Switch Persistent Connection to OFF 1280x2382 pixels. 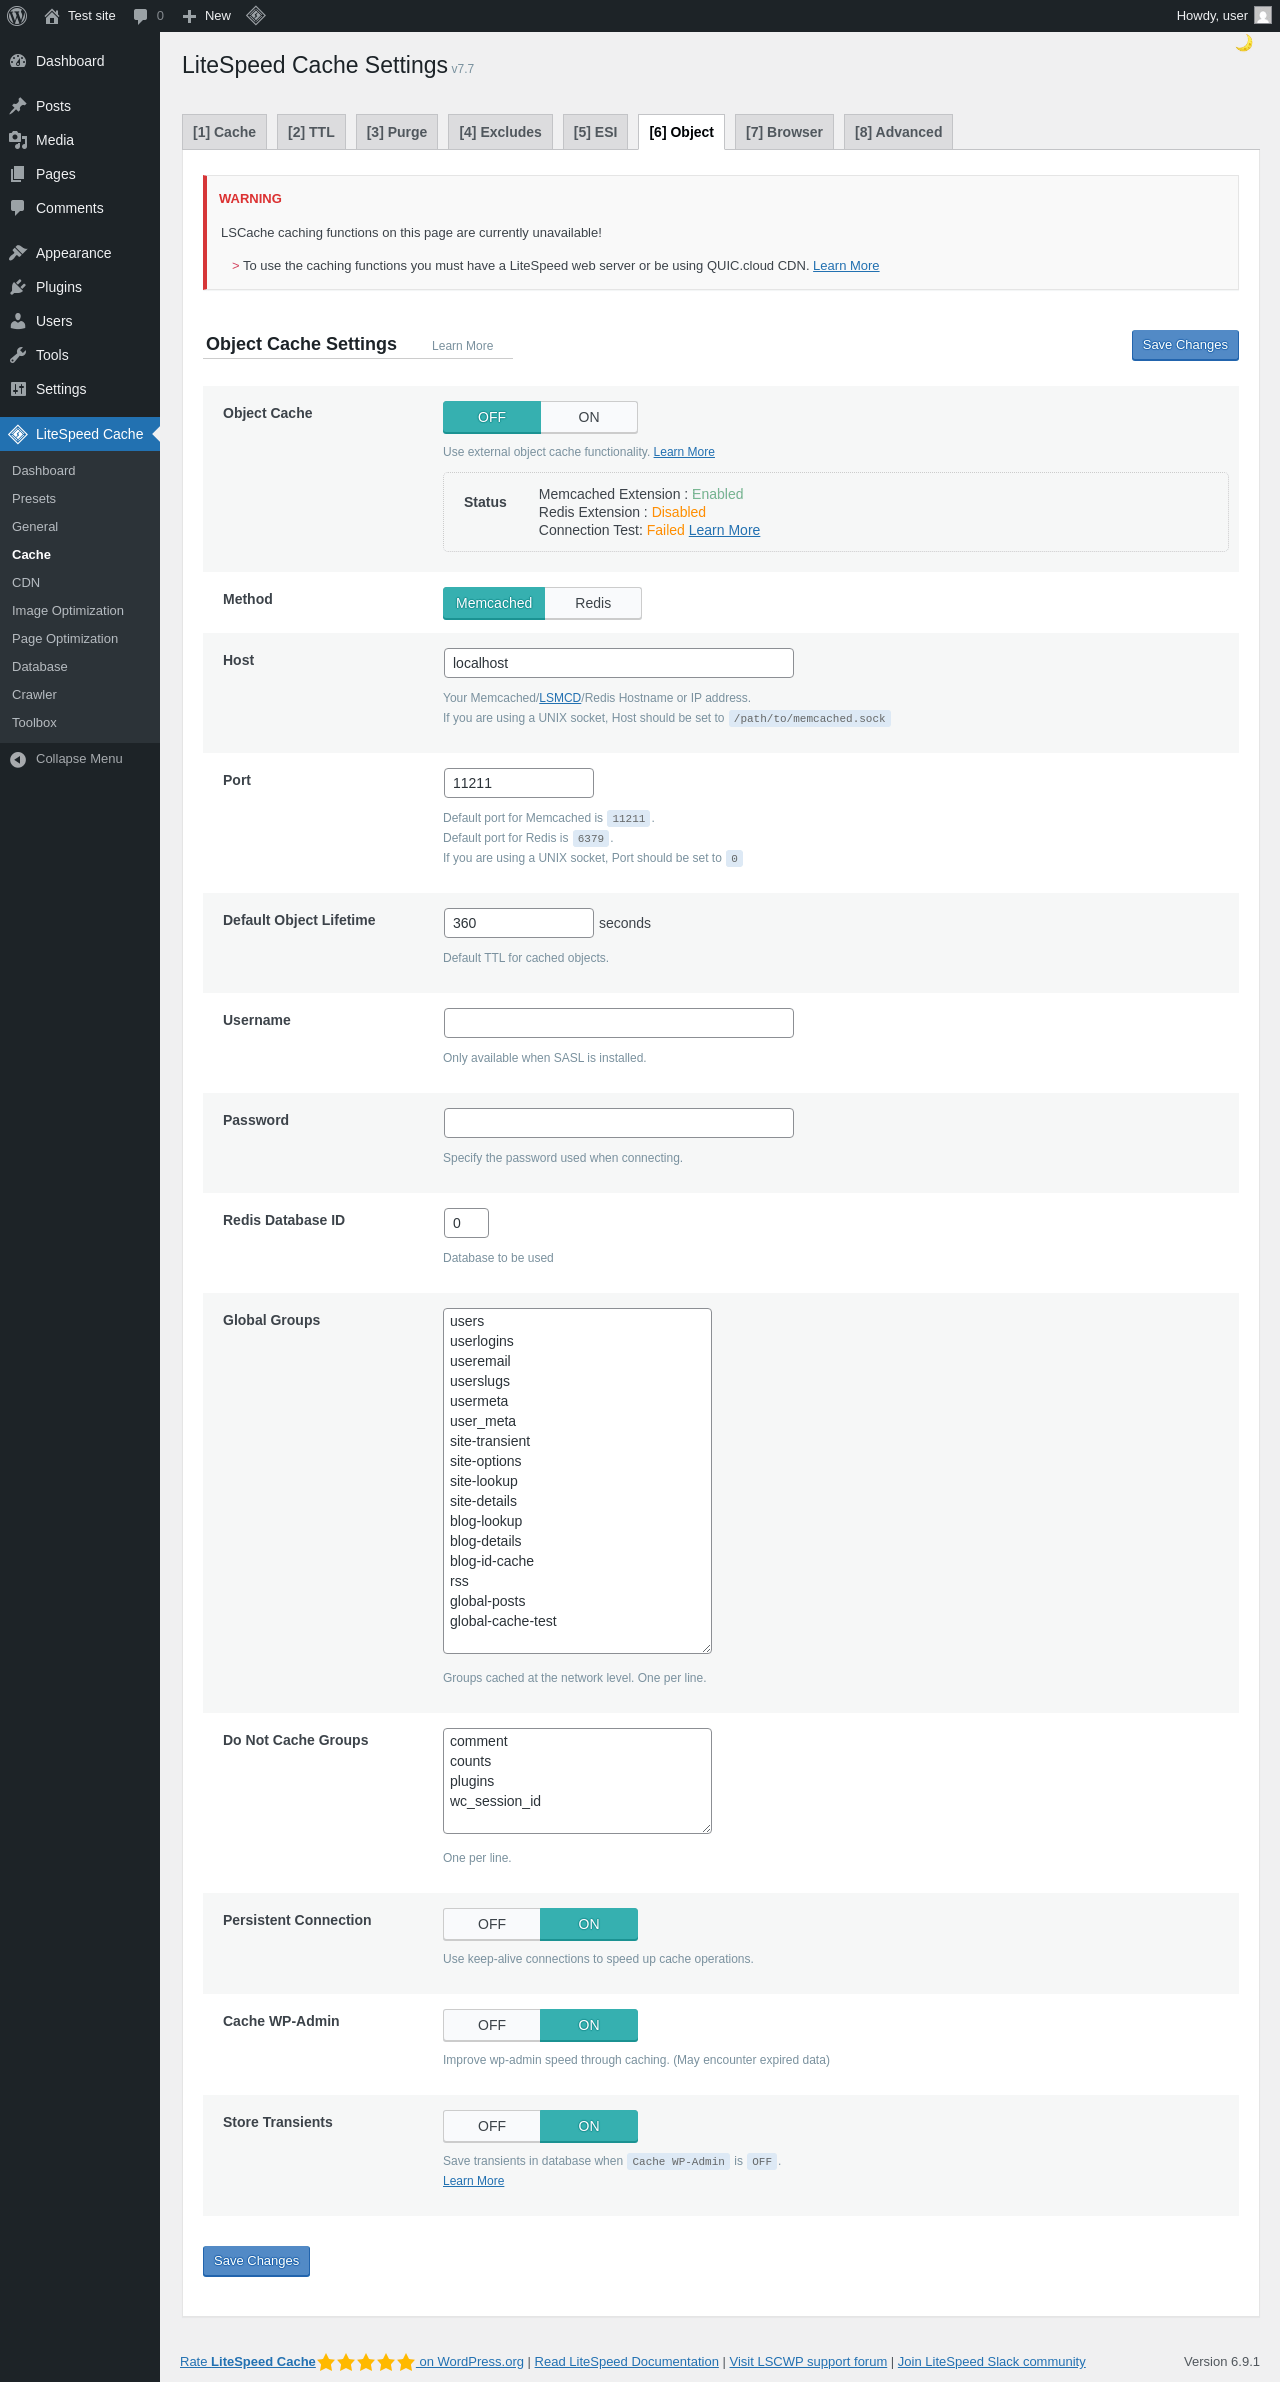[x=492, y=1924]
